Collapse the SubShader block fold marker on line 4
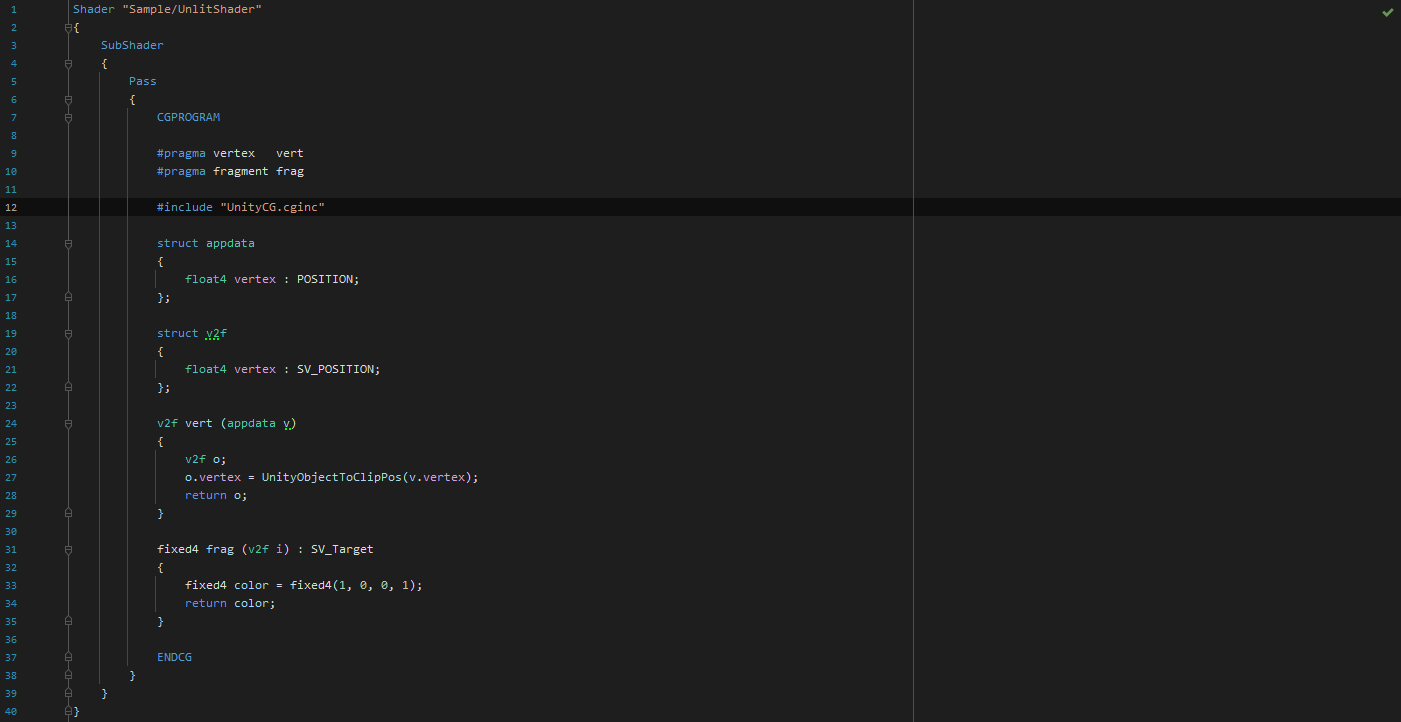1401x722 pixels. [x=68, y=63]
